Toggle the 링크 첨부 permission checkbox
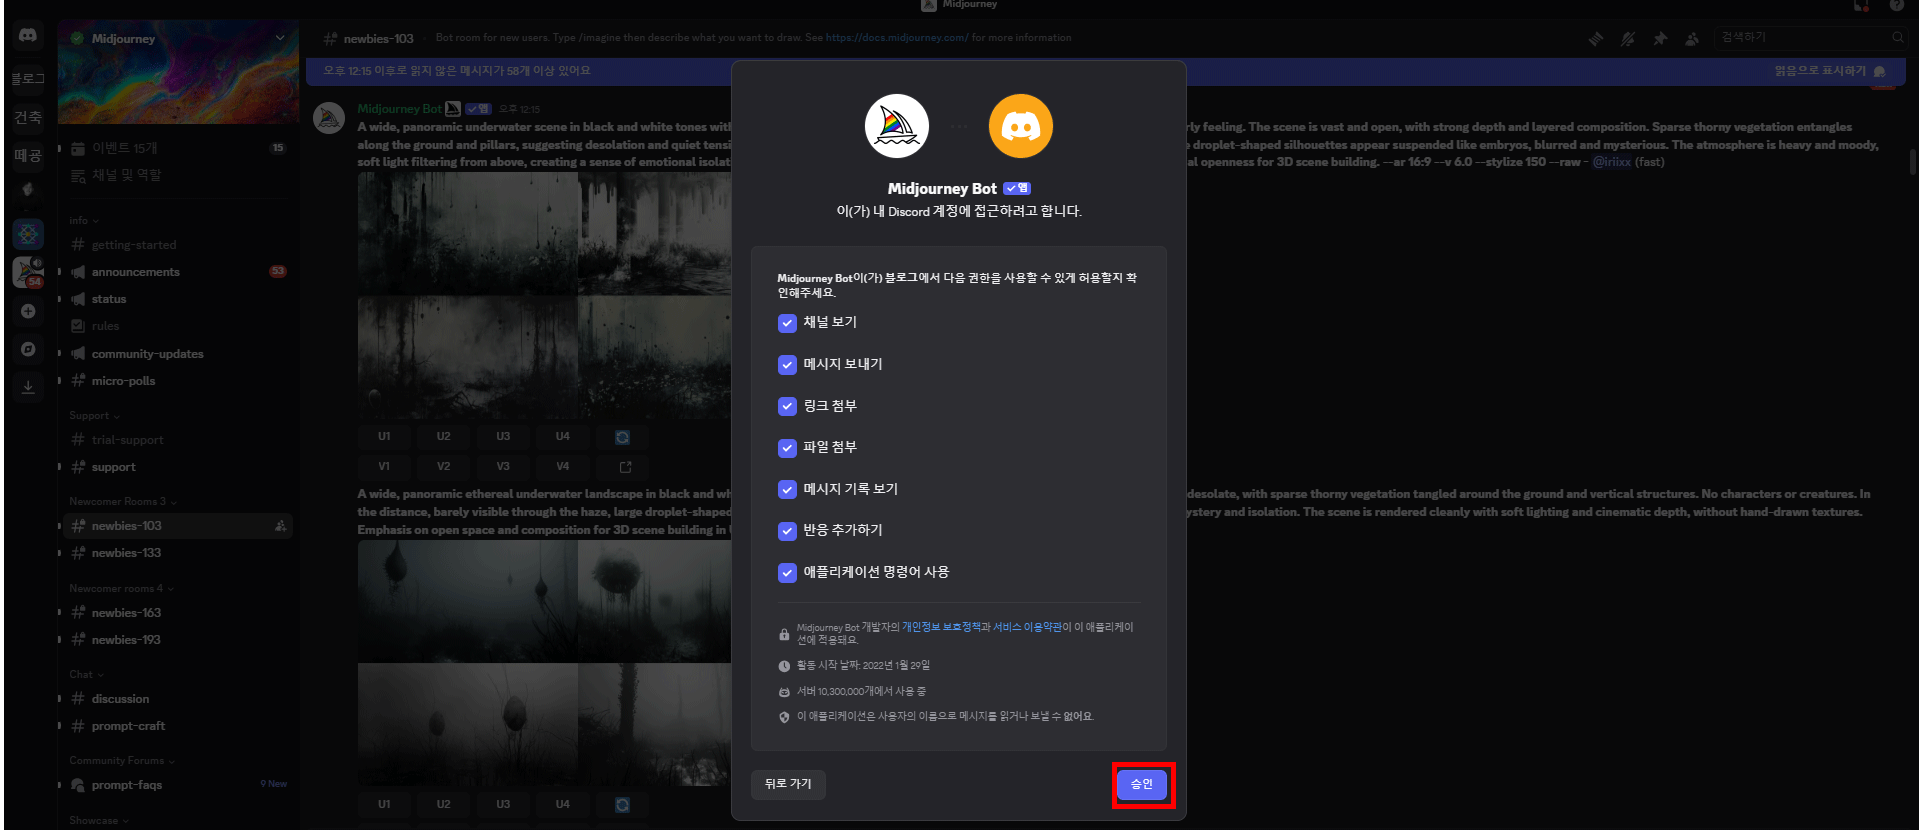This screenshot has width=1923, height=830. [787, 406]
